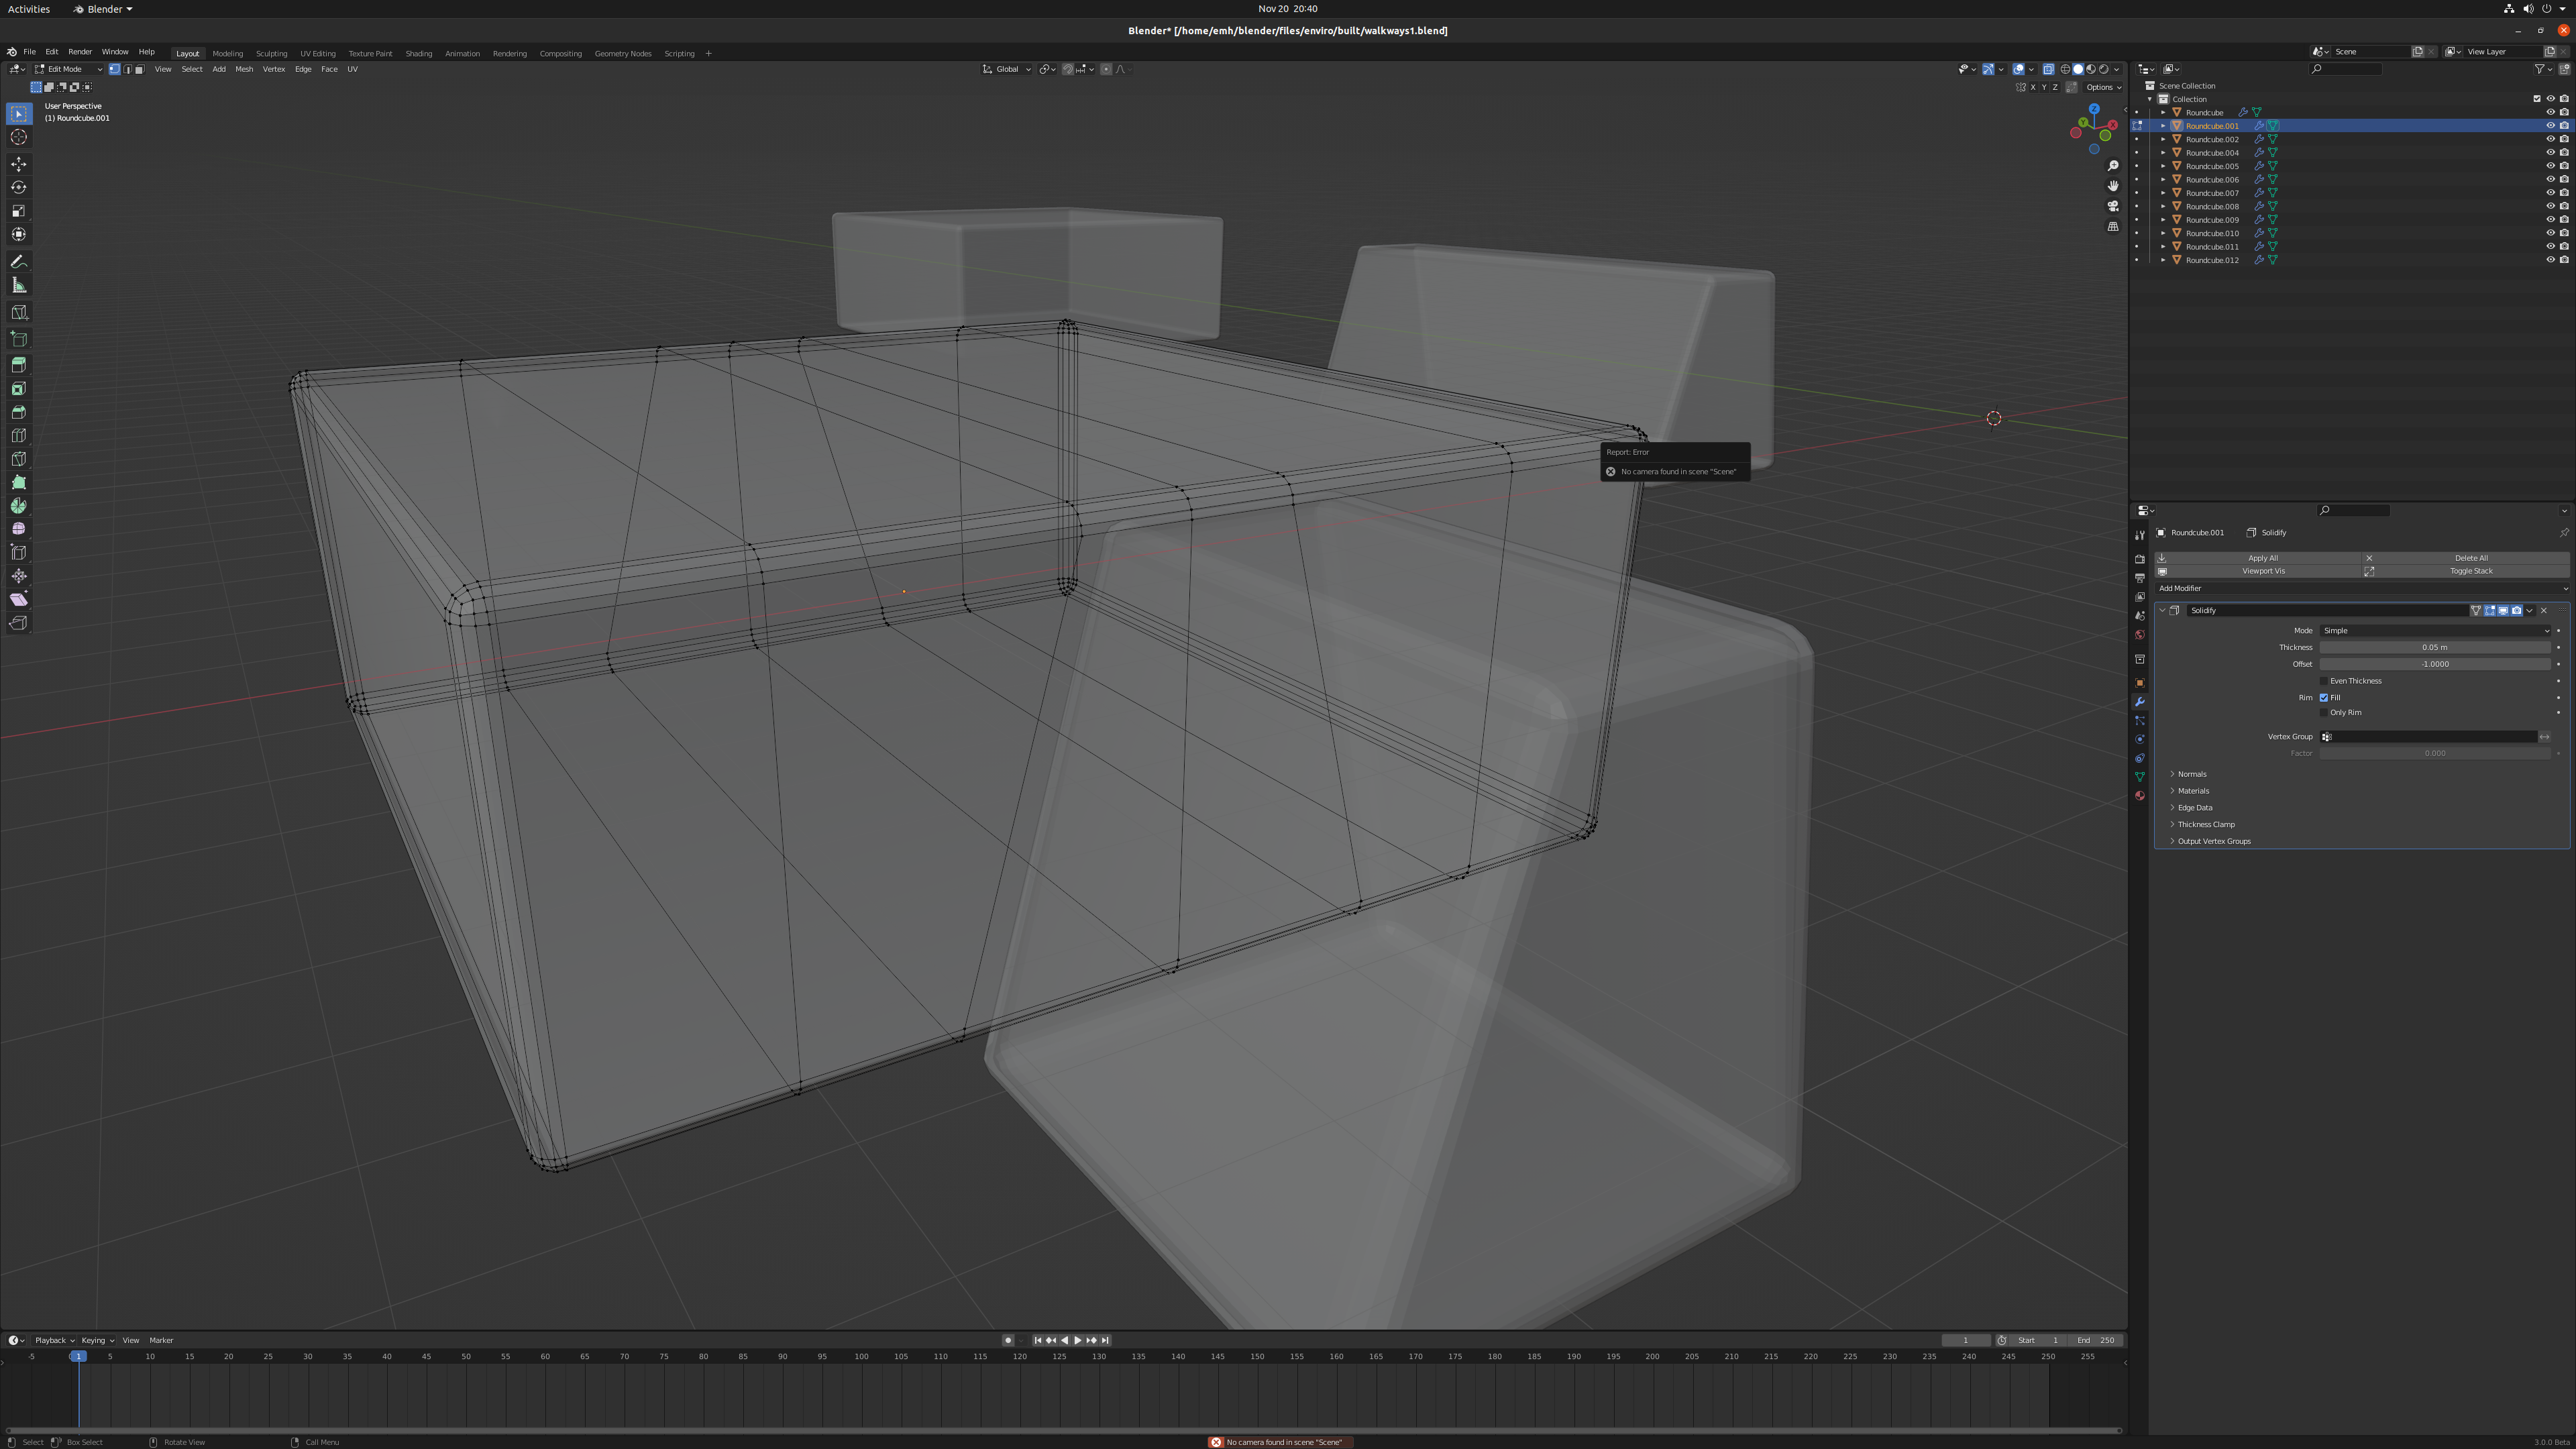Click the zoom view magnifier gizmo

coord(2113,166)
